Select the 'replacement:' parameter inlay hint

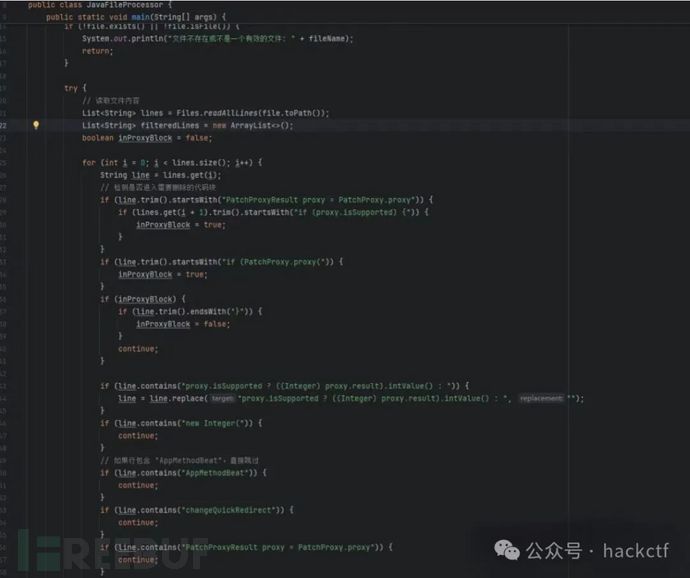541,398
